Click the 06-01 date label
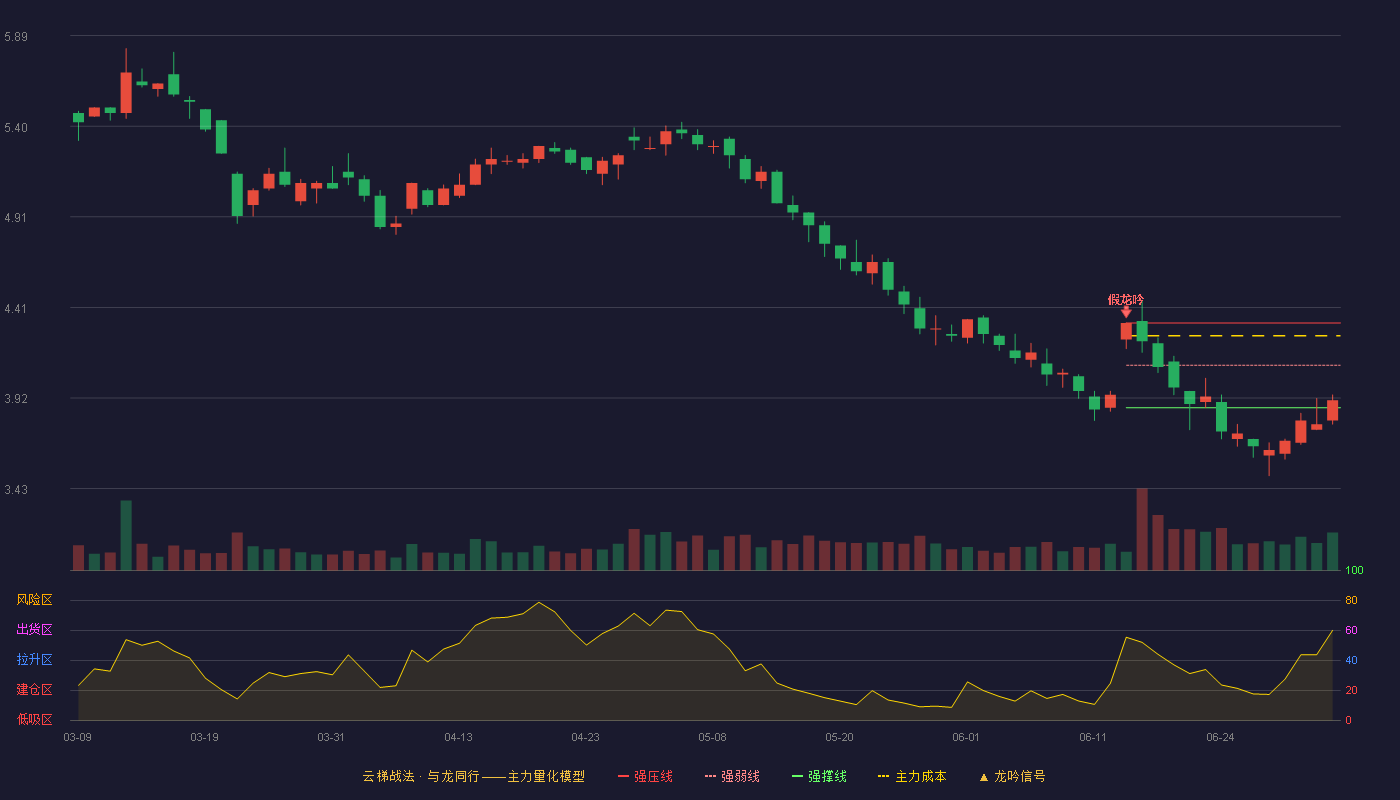The image size is (1400, 800). pos(966,737)
